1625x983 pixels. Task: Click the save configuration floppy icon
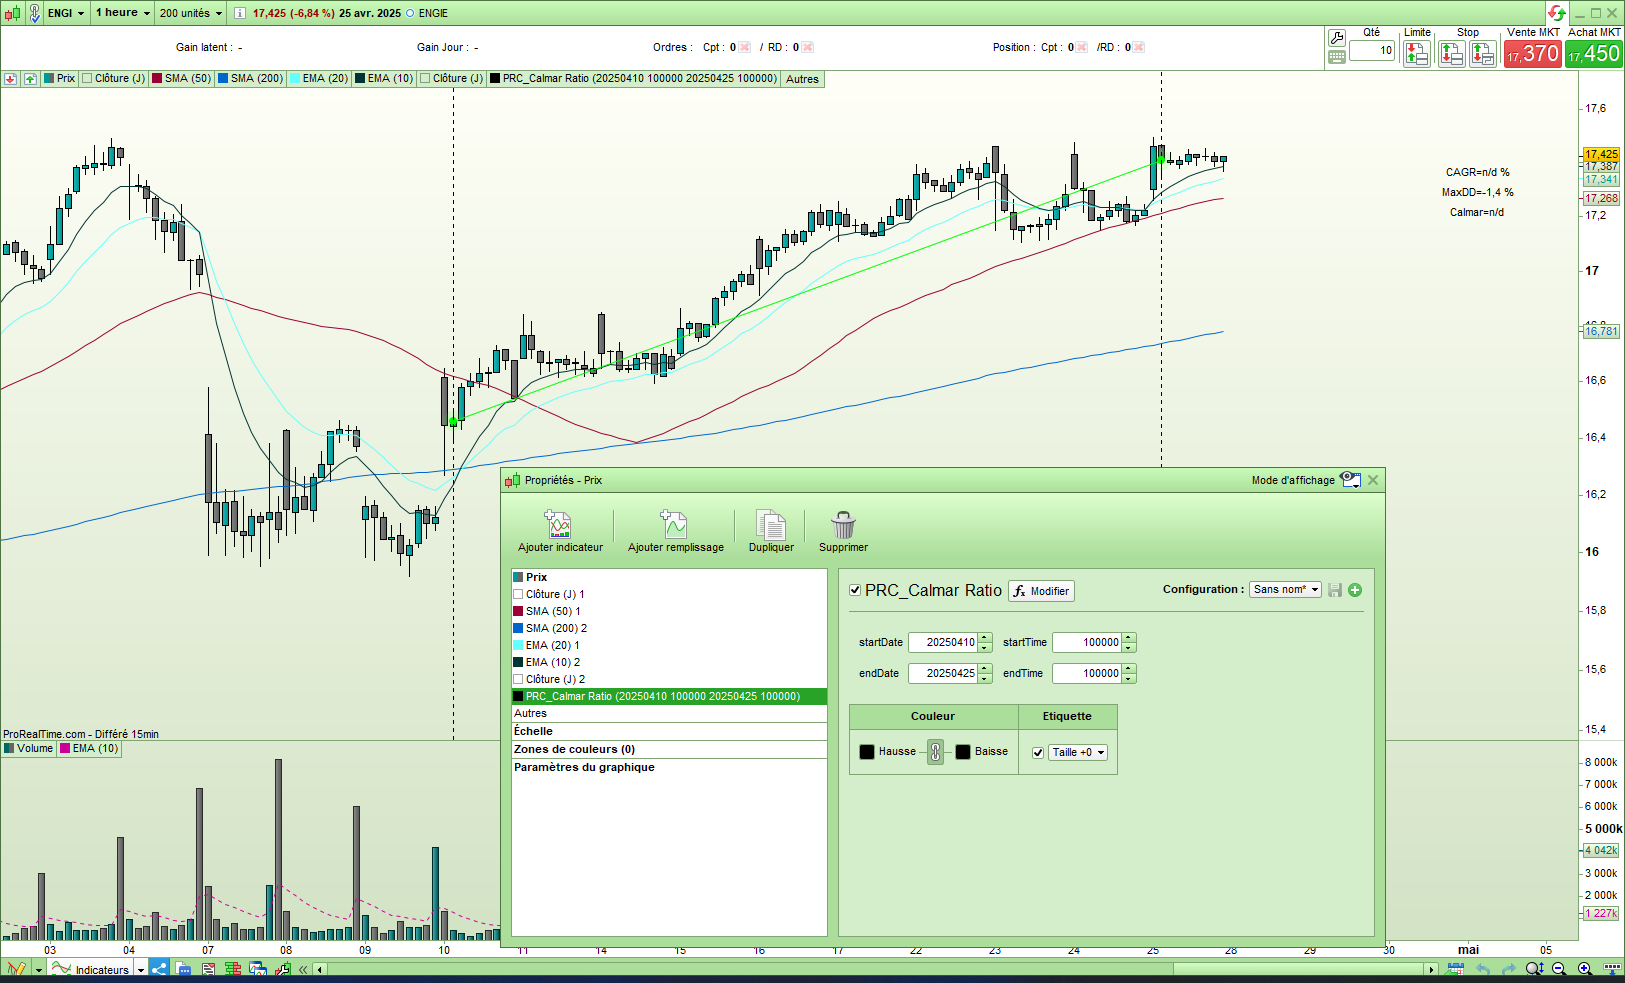[x=1335, y=590]
